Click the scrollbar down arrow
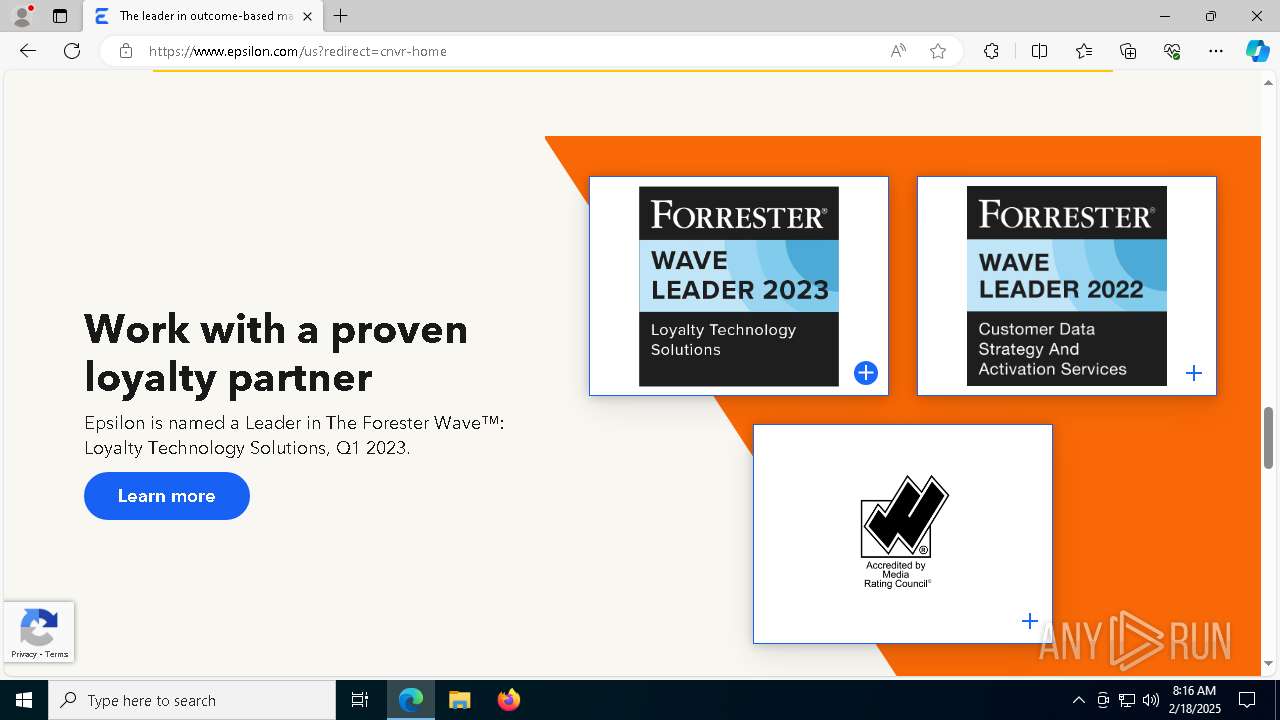Screen dimensions: 1280x720 1269,664
